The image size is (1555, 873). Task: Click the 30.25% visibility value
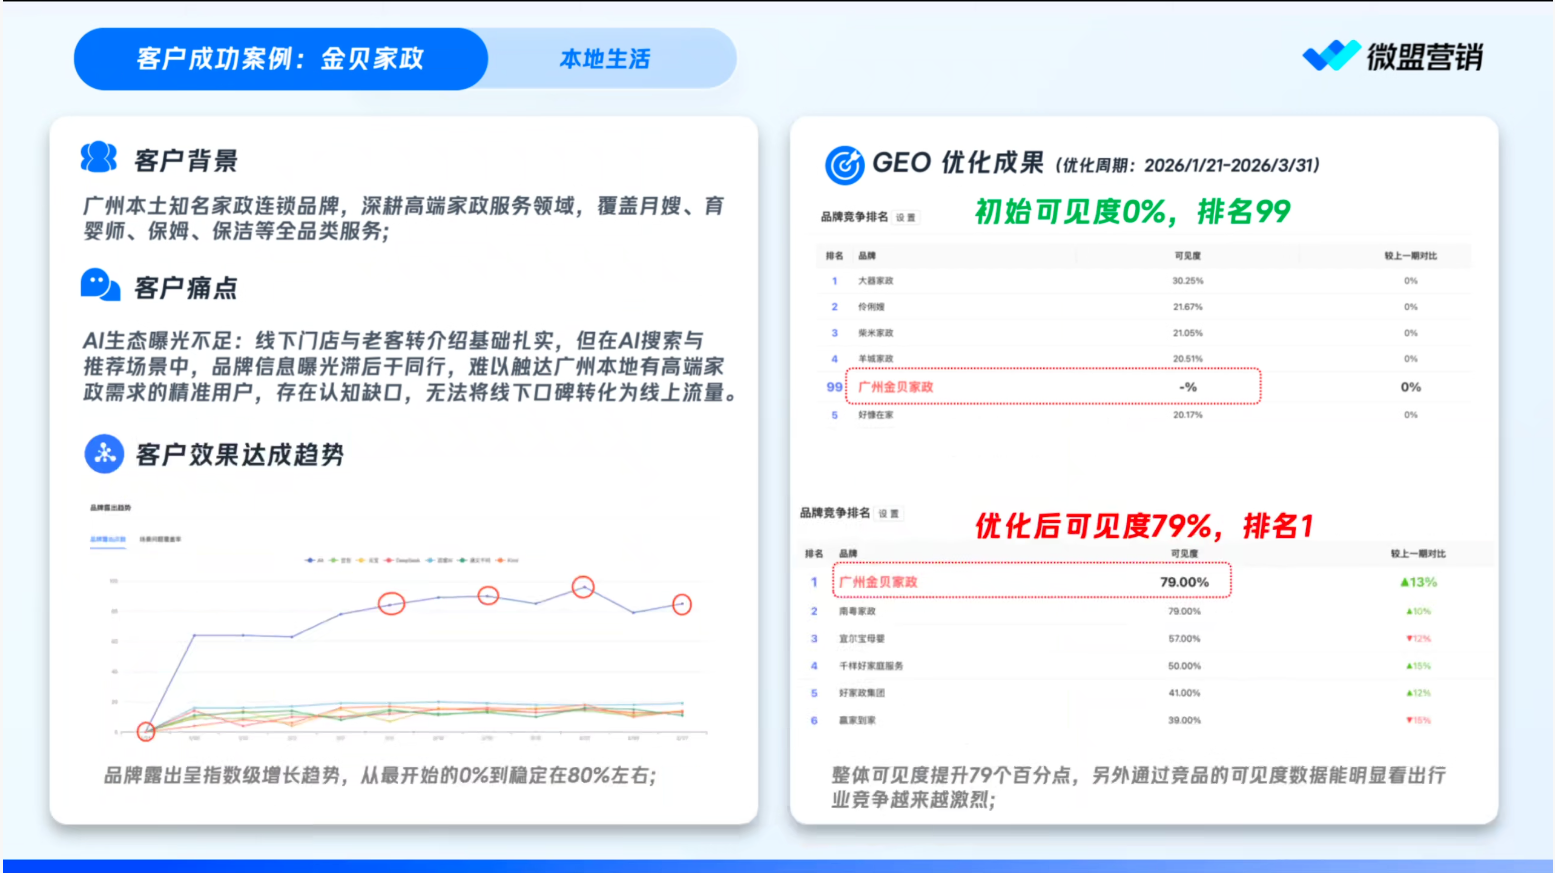coord(1188,281)
